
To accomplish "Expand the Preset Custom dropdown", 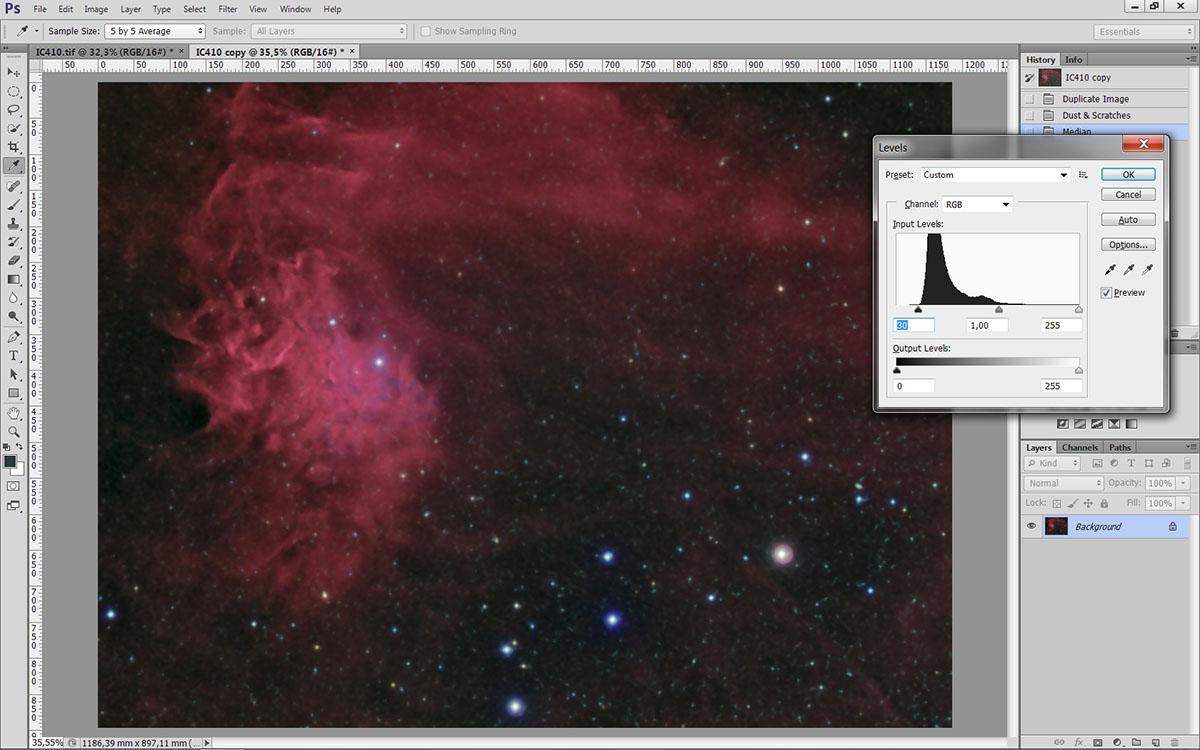I will (x=994, y=175).
